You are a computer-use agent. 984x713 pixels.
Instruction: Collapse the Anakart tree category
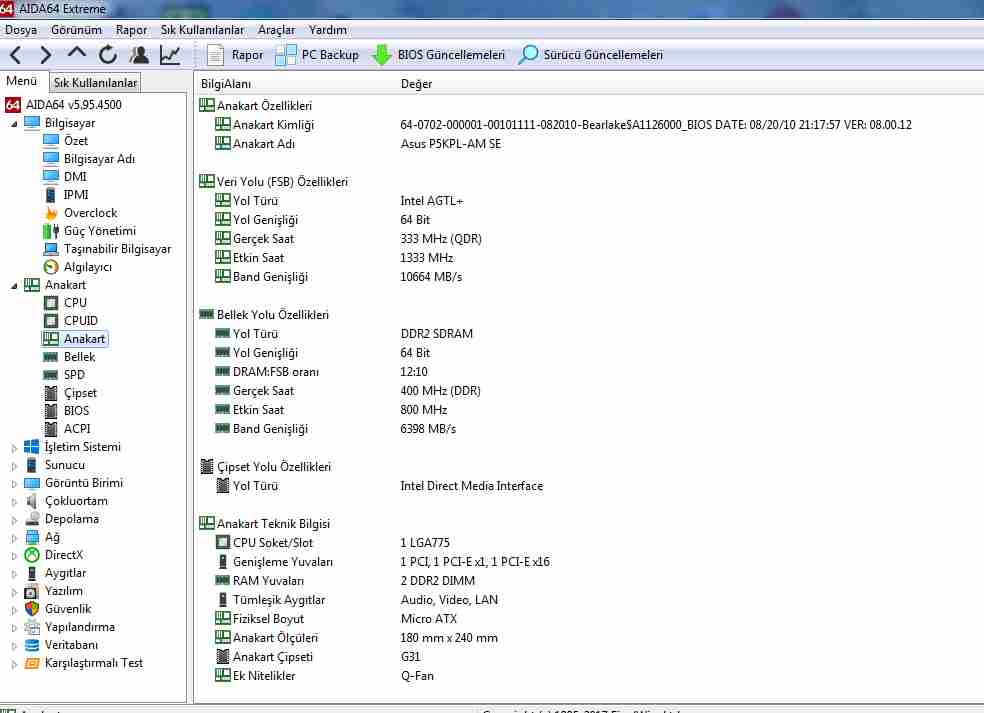[15, 285]
